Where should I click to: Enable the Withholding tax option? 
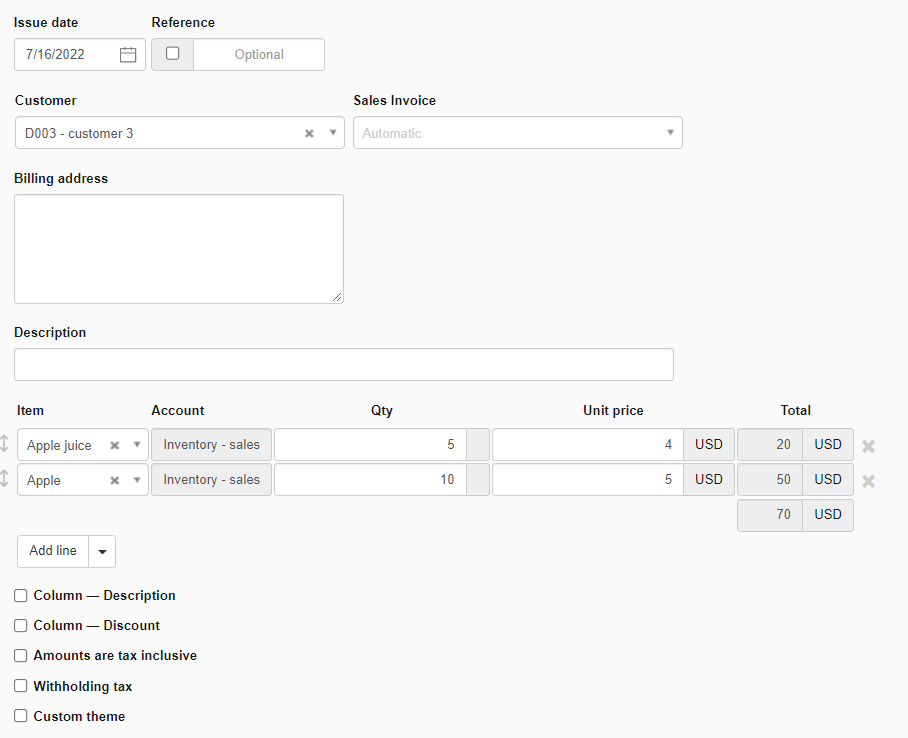click(x=21, y=686)
